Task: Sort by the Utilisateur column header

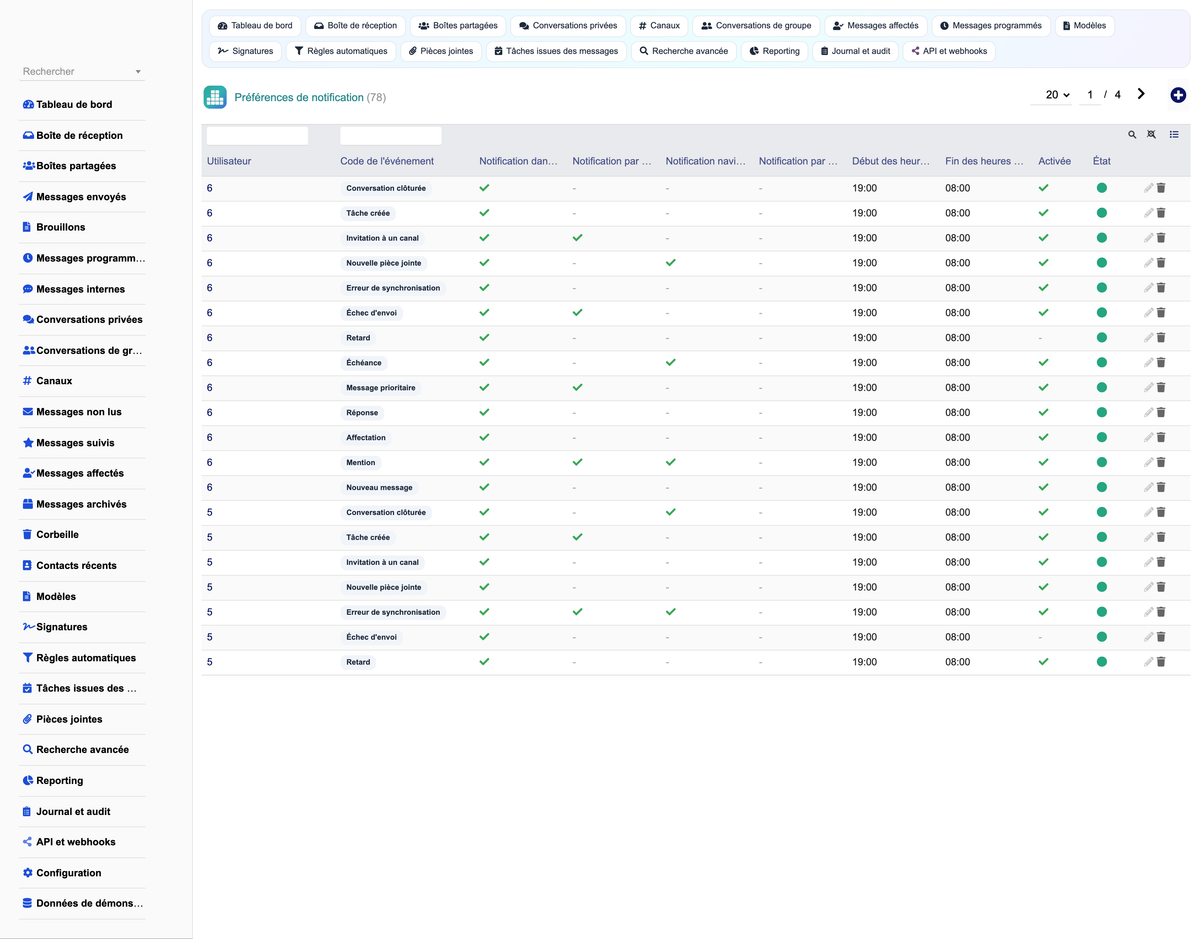Action: 229,161
